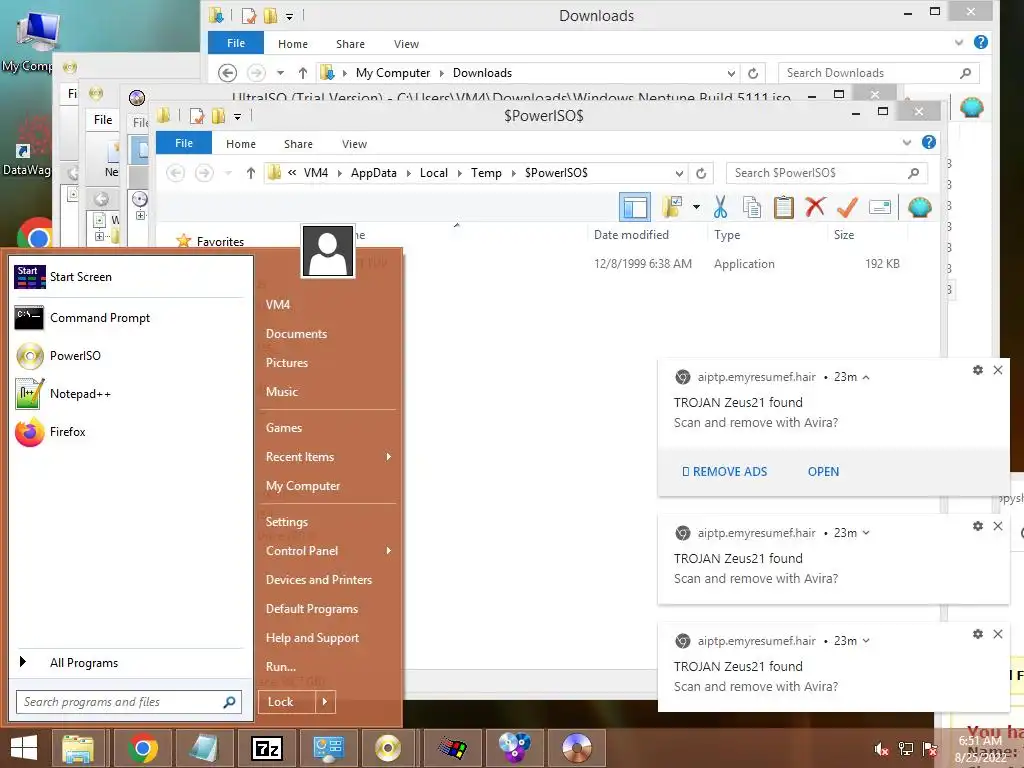Open 7-Zip from the taskbar

coord(267,748)
